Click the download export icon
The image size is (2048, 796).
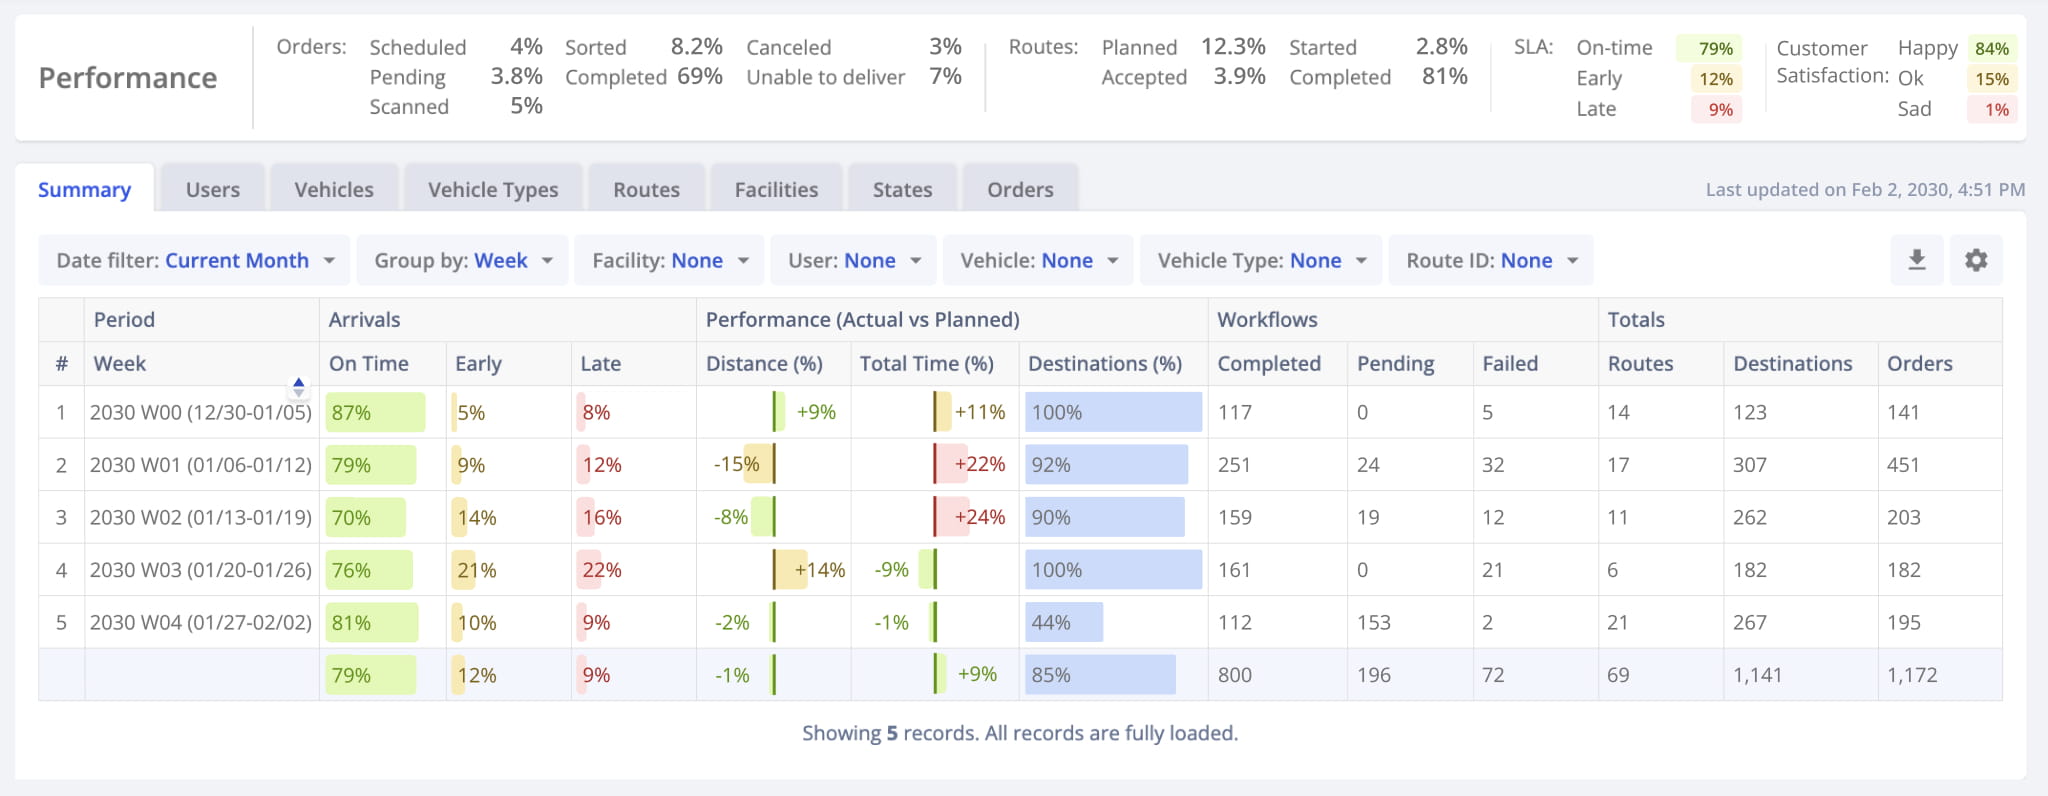pyautogui.click(x=1916, y=260)
